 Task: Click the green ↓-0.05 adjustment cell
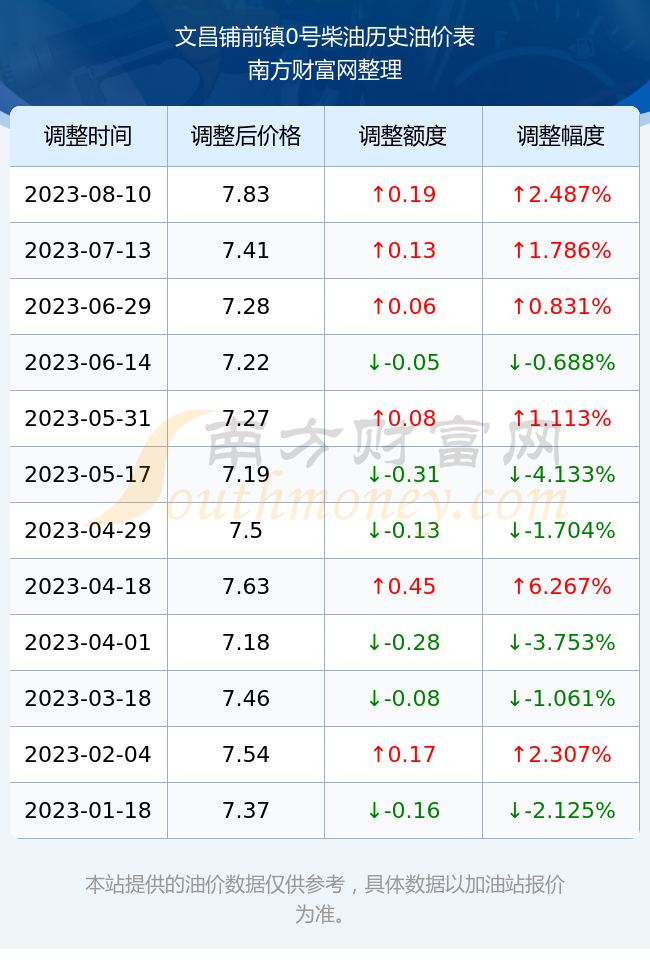click(x=403, y=362)
